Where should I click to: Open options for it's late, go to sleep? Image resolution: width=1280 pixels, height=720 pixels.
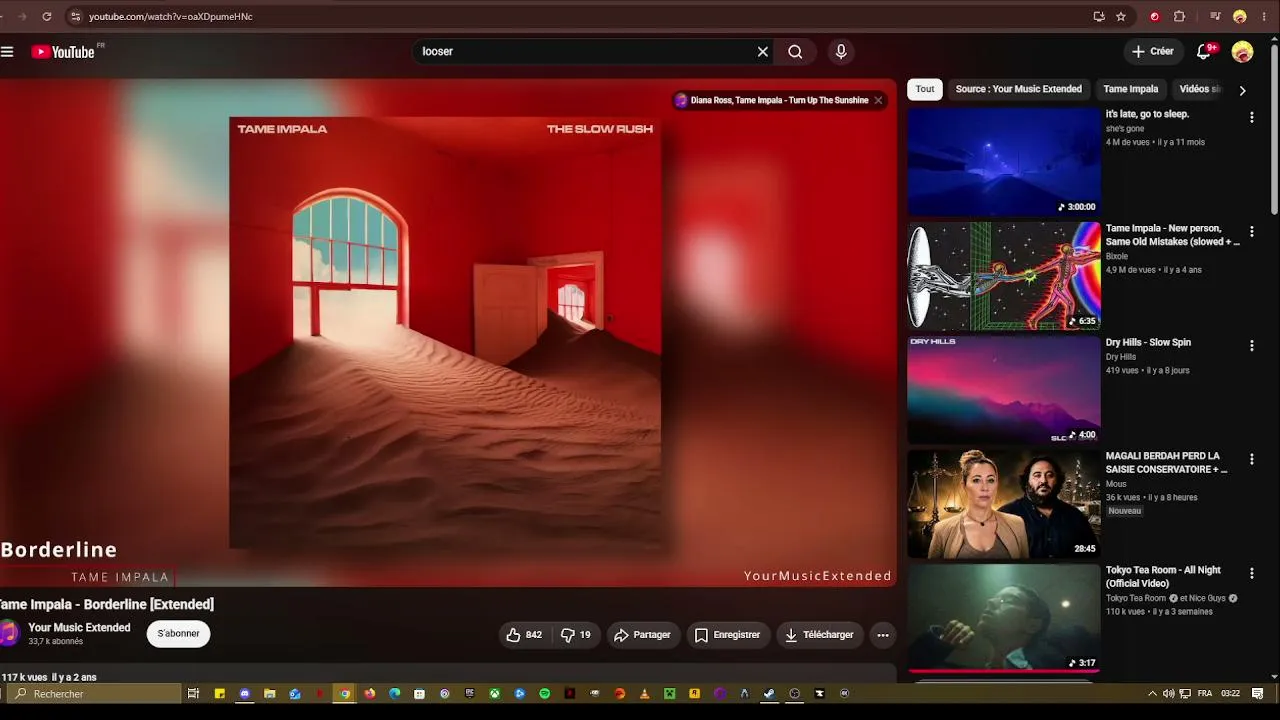coord(1251,117)
